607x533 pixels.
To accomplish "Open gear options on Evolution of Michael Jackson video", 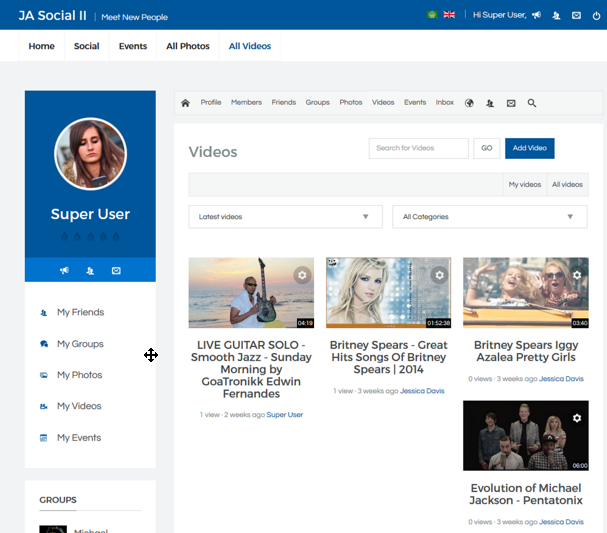I will (577, 418).
